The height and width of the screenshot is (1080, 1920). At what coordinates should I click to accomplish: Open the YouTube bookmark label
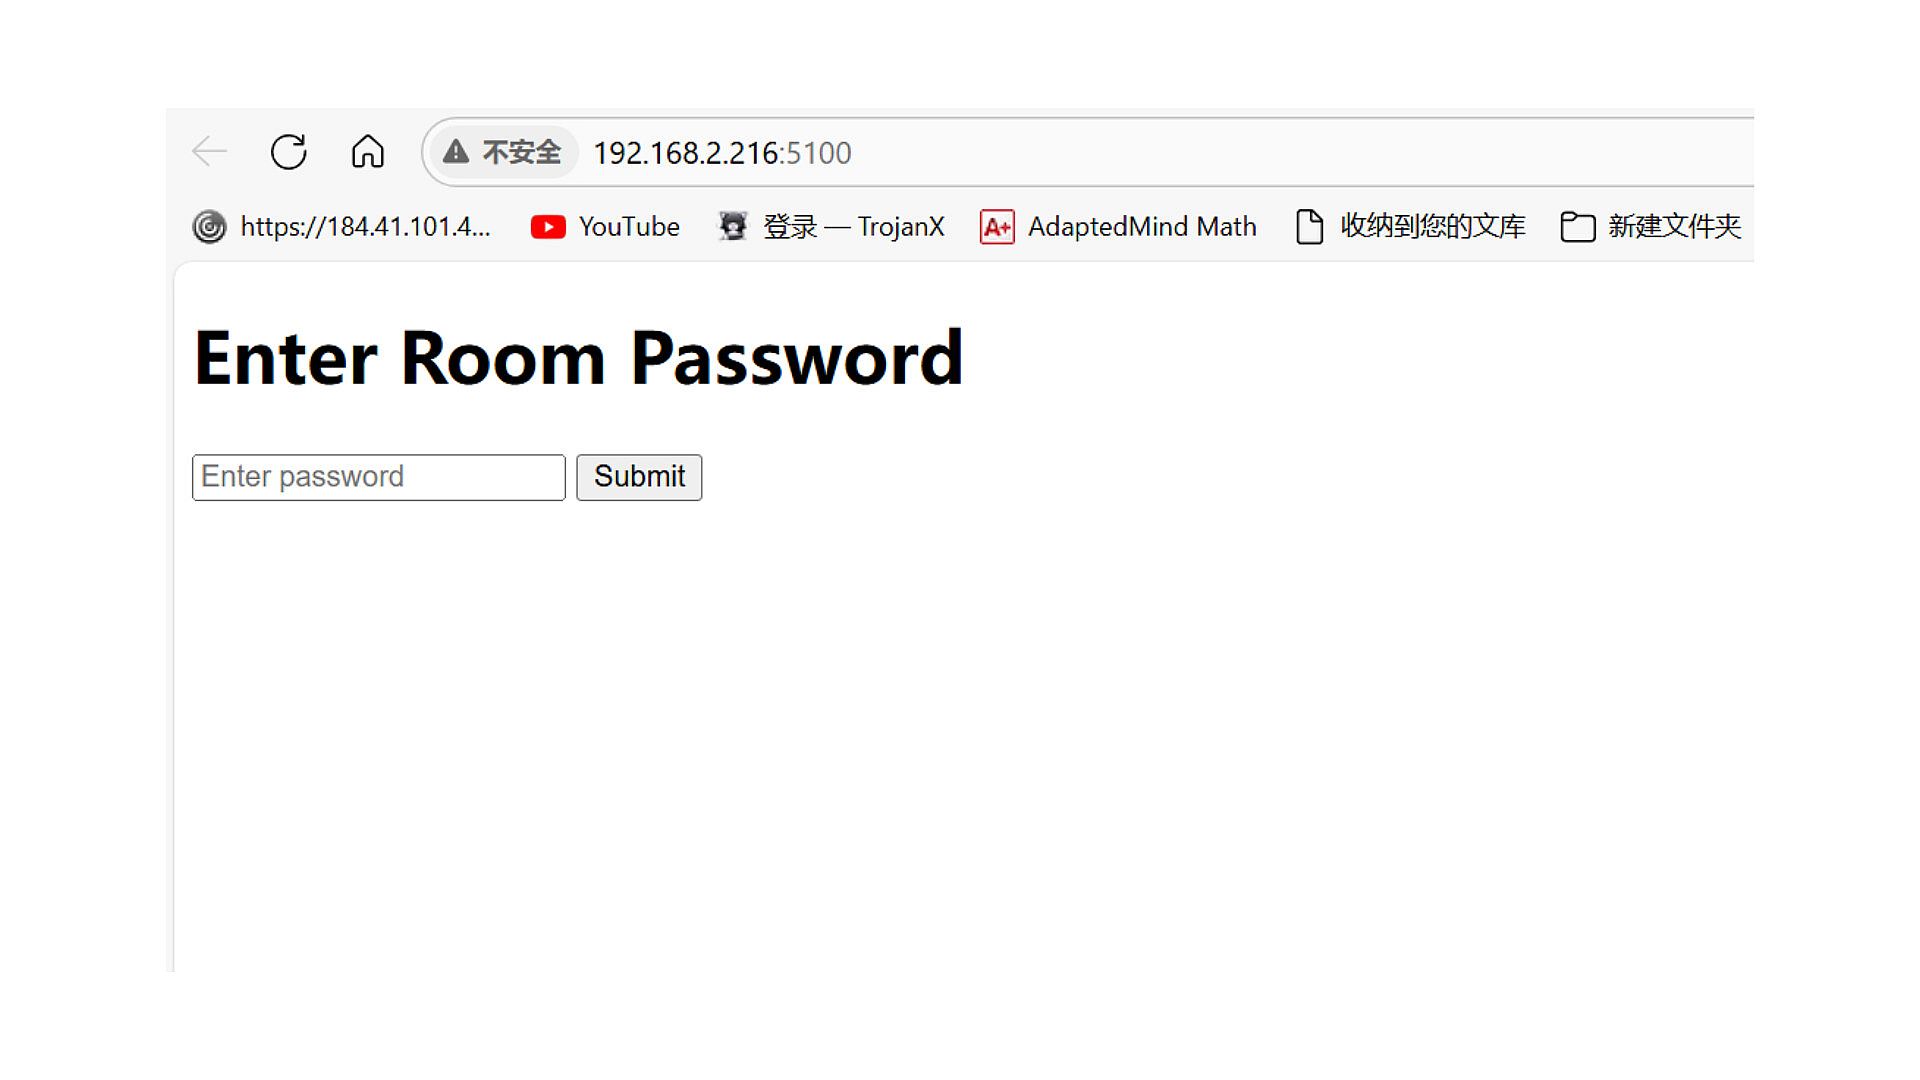[629, 227]
